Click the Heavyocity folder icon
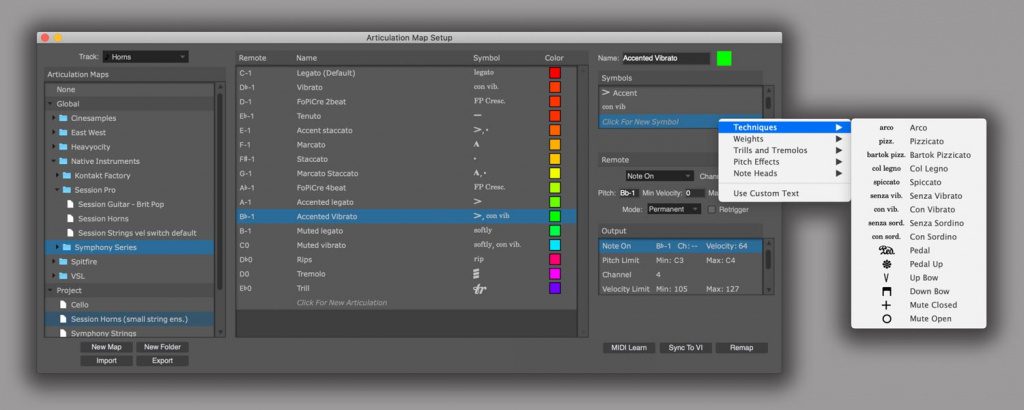Viewport: 1024px width, 410px height. point(63,147)
